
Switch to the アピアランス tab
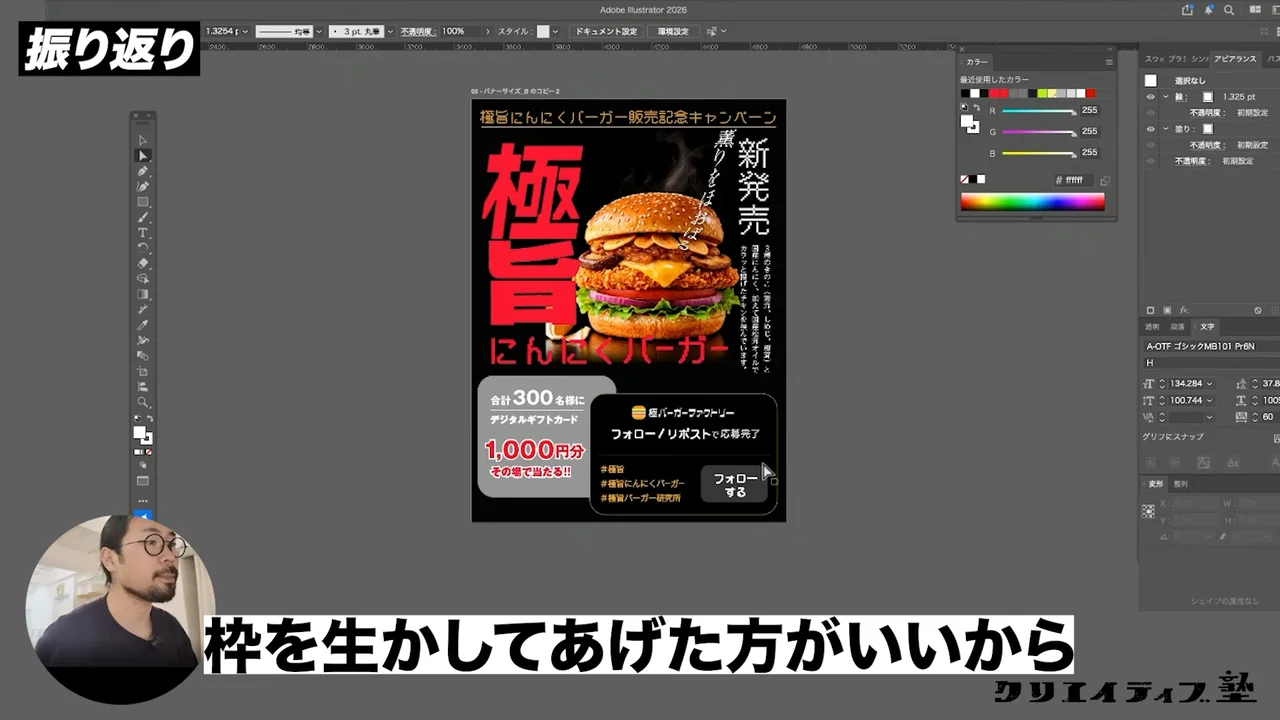point(1235,59)
